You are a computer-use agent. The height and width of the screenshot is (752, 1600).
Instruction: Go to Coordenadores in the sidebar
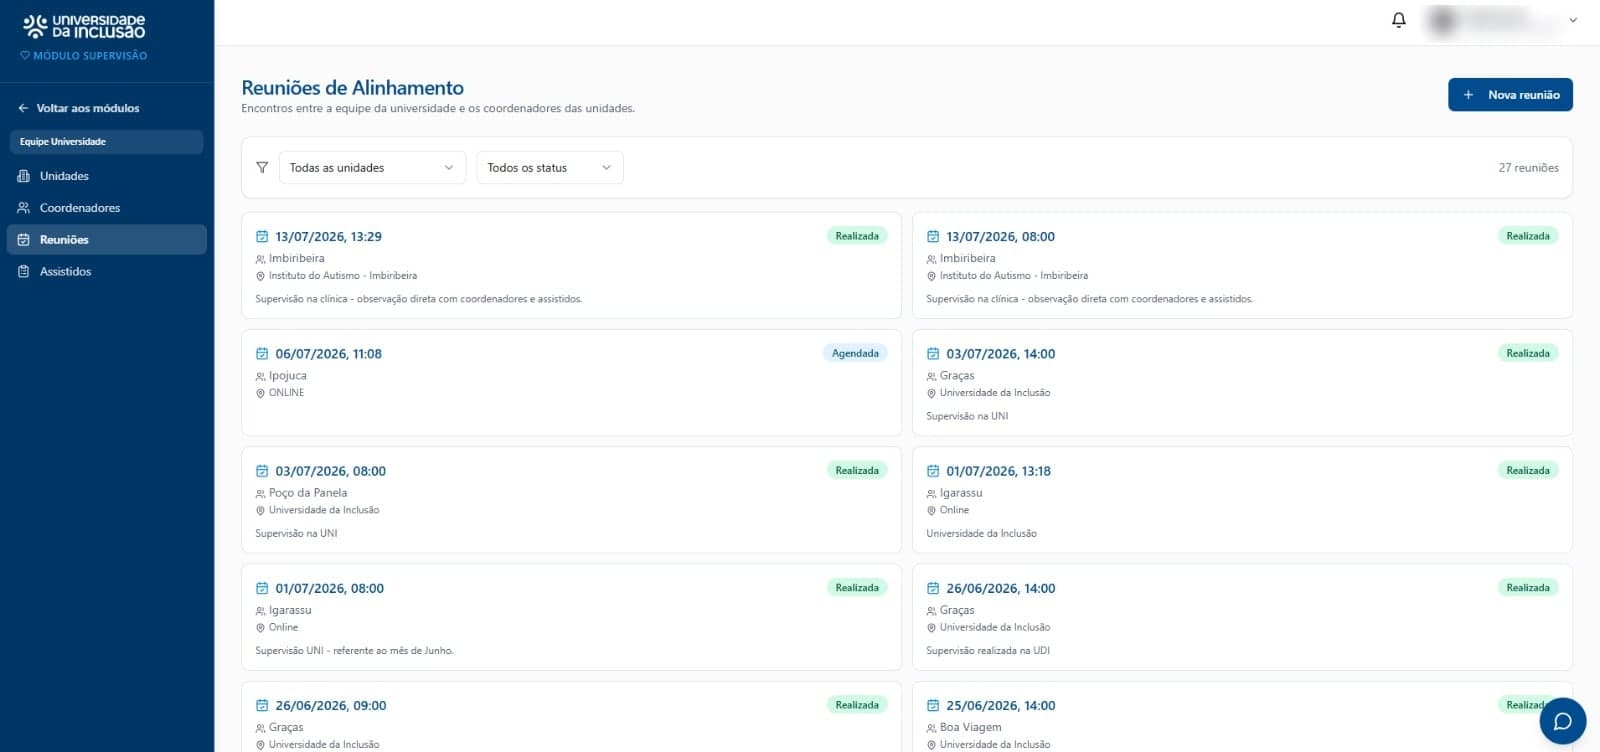[106, 208]
